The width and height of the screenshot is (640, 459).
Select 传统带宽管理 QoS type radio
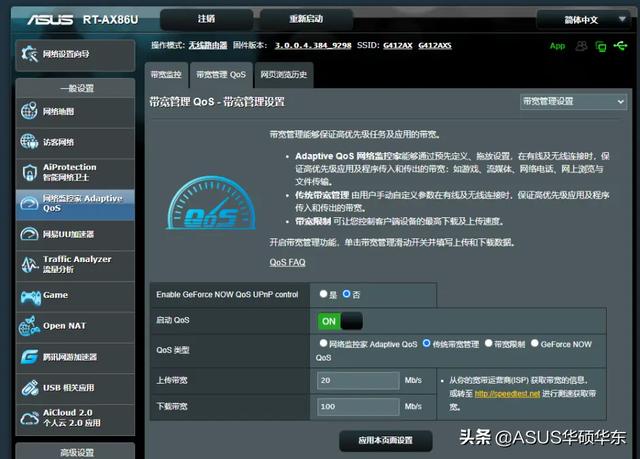(x=427, y=344)
